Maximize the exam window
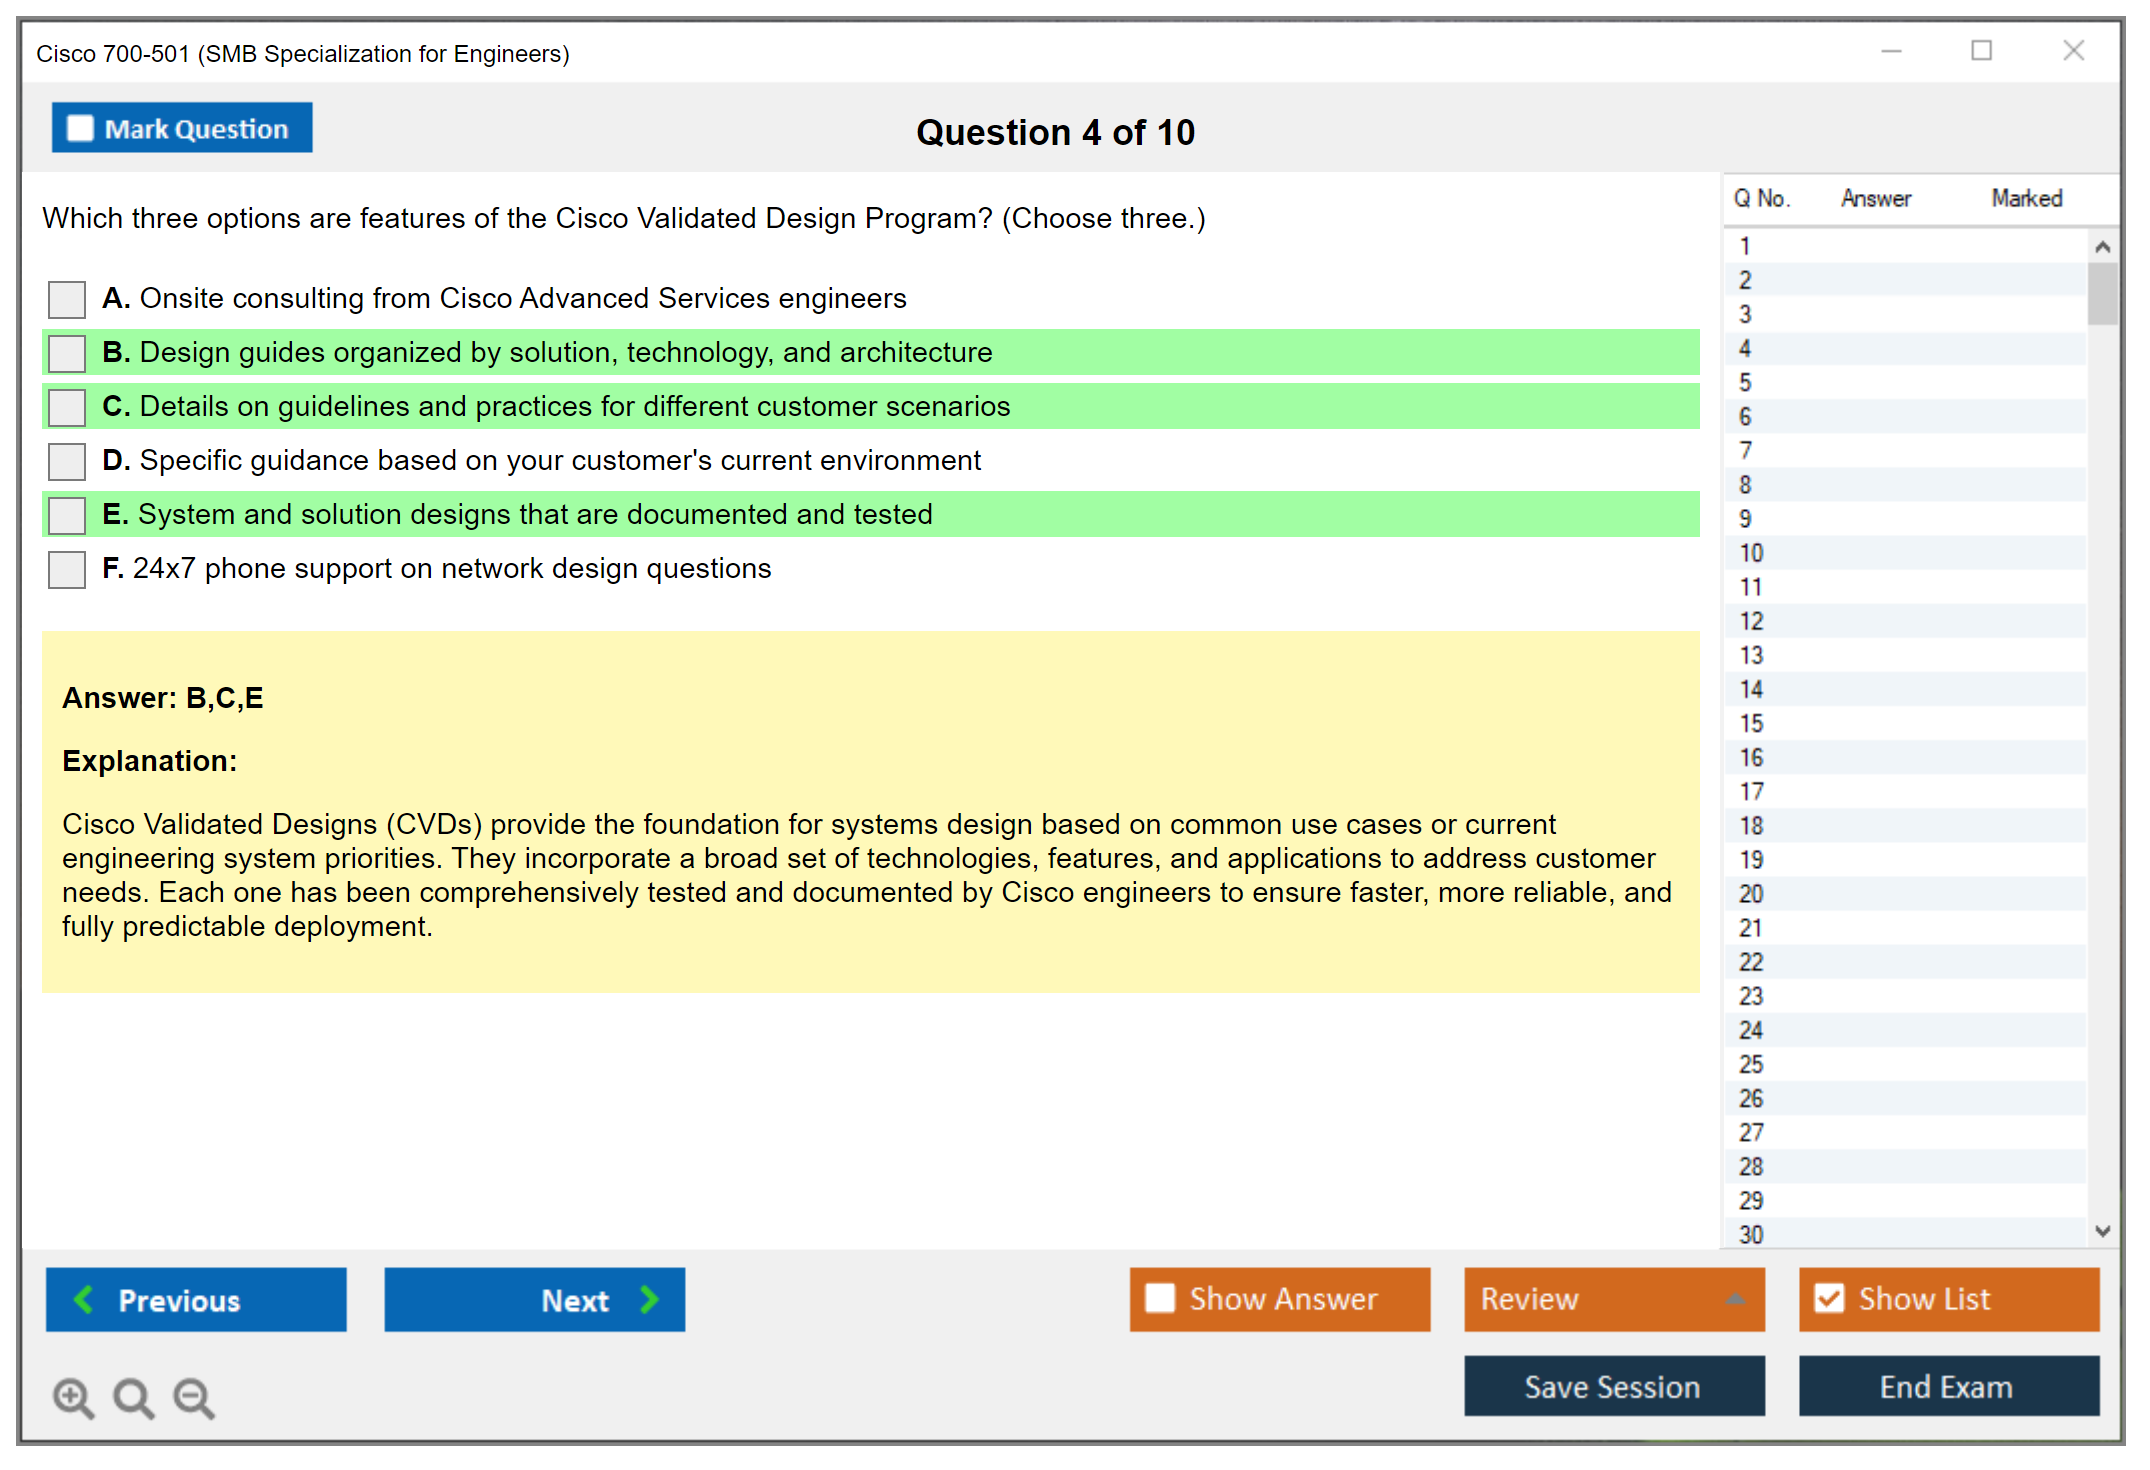The height and width of the screenshot is (1470, 2150). (x=1981, y=51)
